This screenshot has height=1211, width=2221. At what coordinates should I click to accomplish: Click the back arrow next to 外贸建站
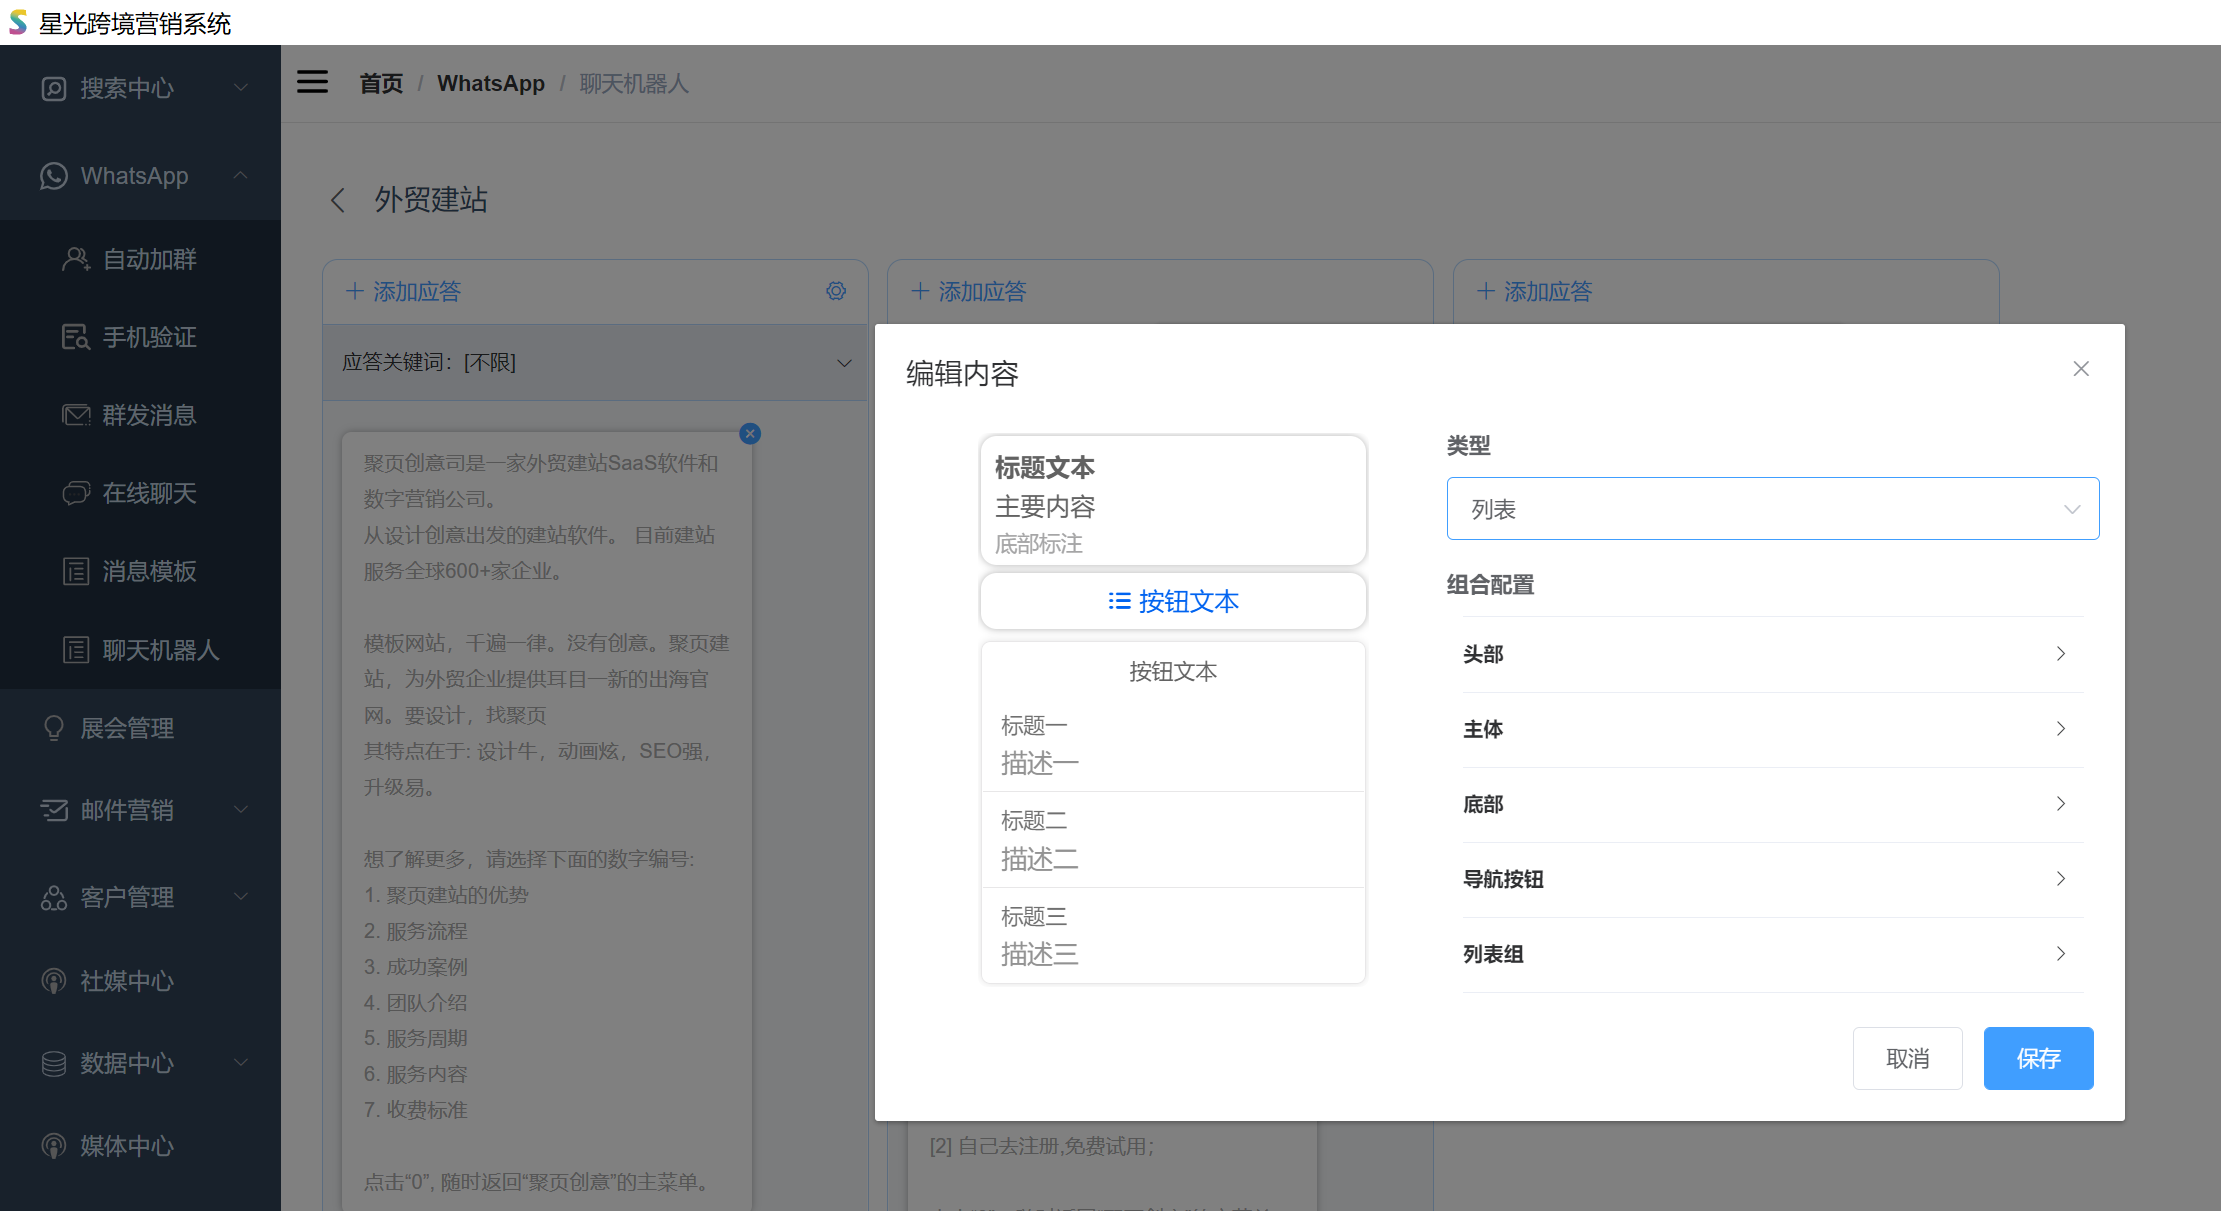(x=338, y=200)
